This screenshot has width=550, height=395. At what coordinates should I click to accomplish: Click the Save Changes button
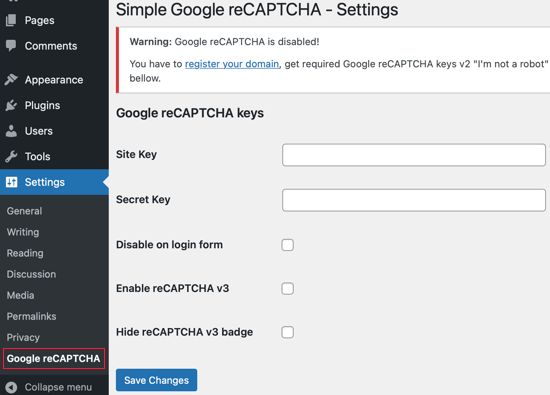pos(156,380)
